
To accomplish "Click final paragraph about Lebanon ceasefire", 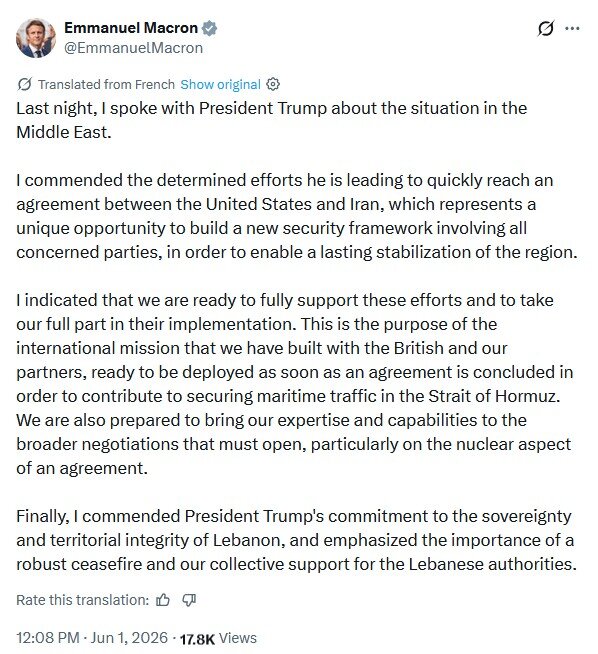I will (x=296, y=540).
